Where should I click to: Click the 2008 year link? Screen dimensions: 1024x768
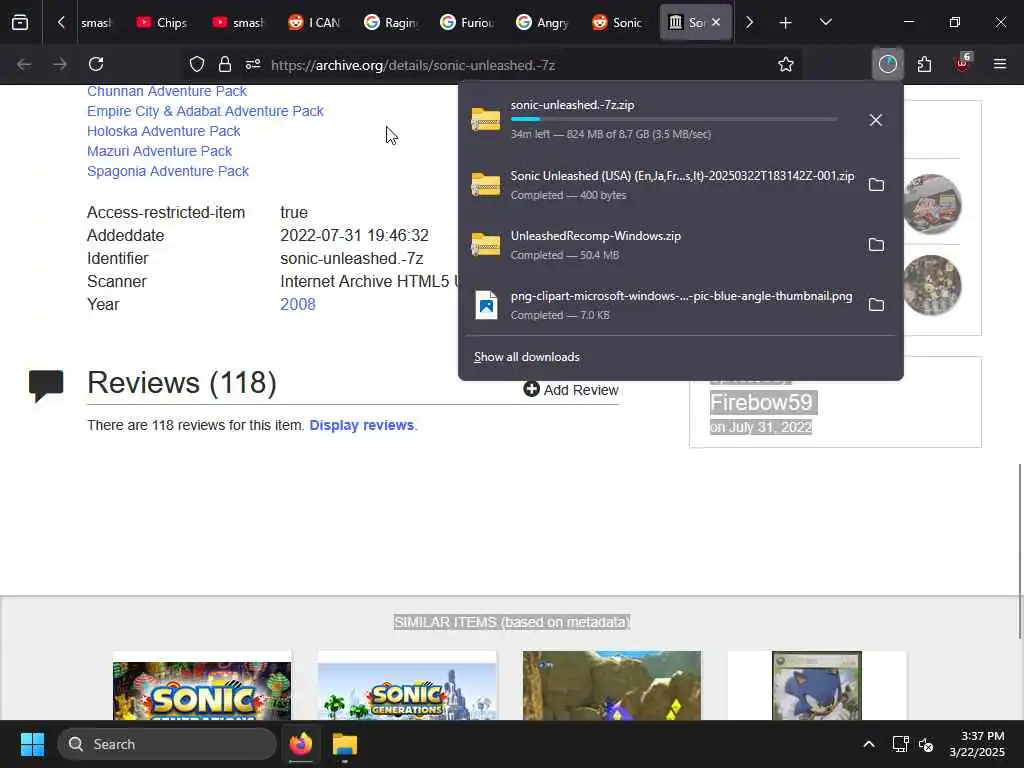[298, 304]
